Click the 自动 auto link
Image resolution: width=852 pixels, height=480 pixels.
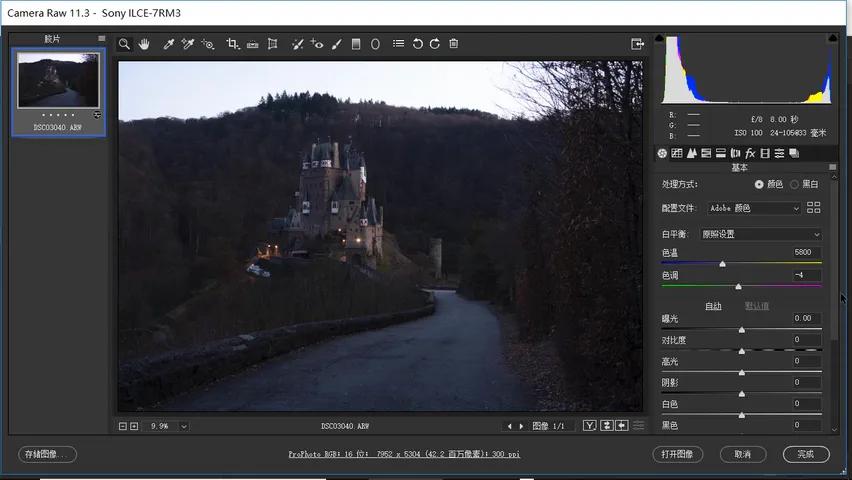click(713, 306)
